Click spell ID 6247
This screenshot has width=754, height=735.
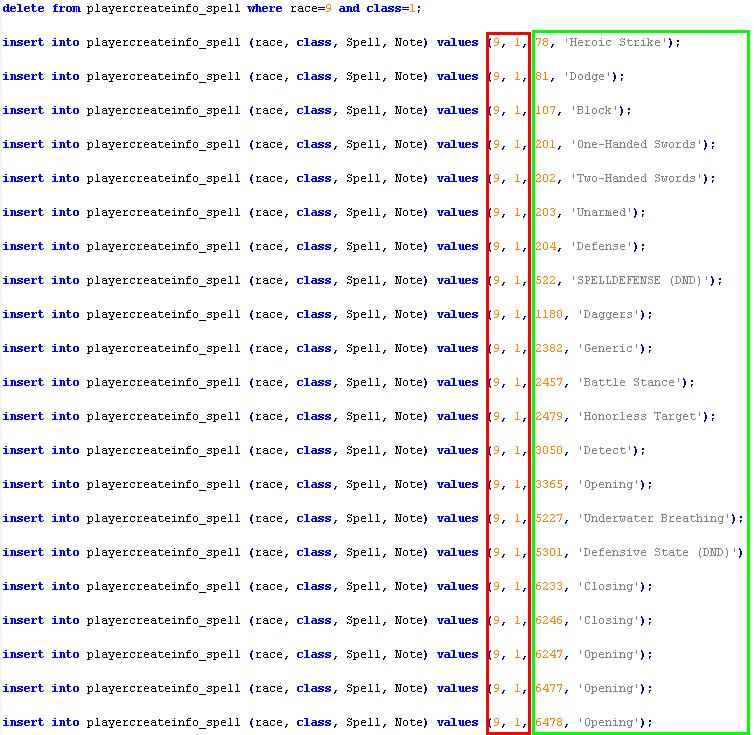coord(549,654)
